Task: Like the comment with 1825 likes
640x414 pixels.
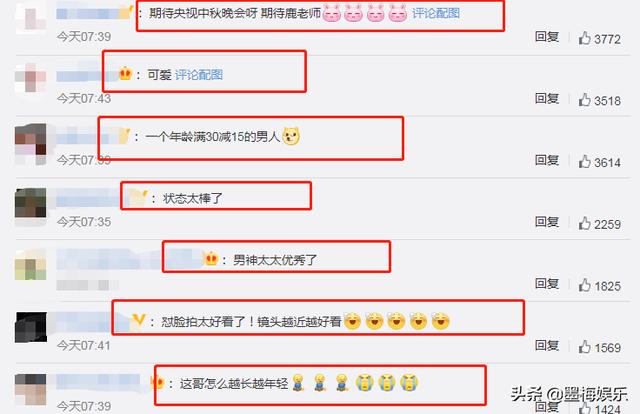Action: point(584,285)
